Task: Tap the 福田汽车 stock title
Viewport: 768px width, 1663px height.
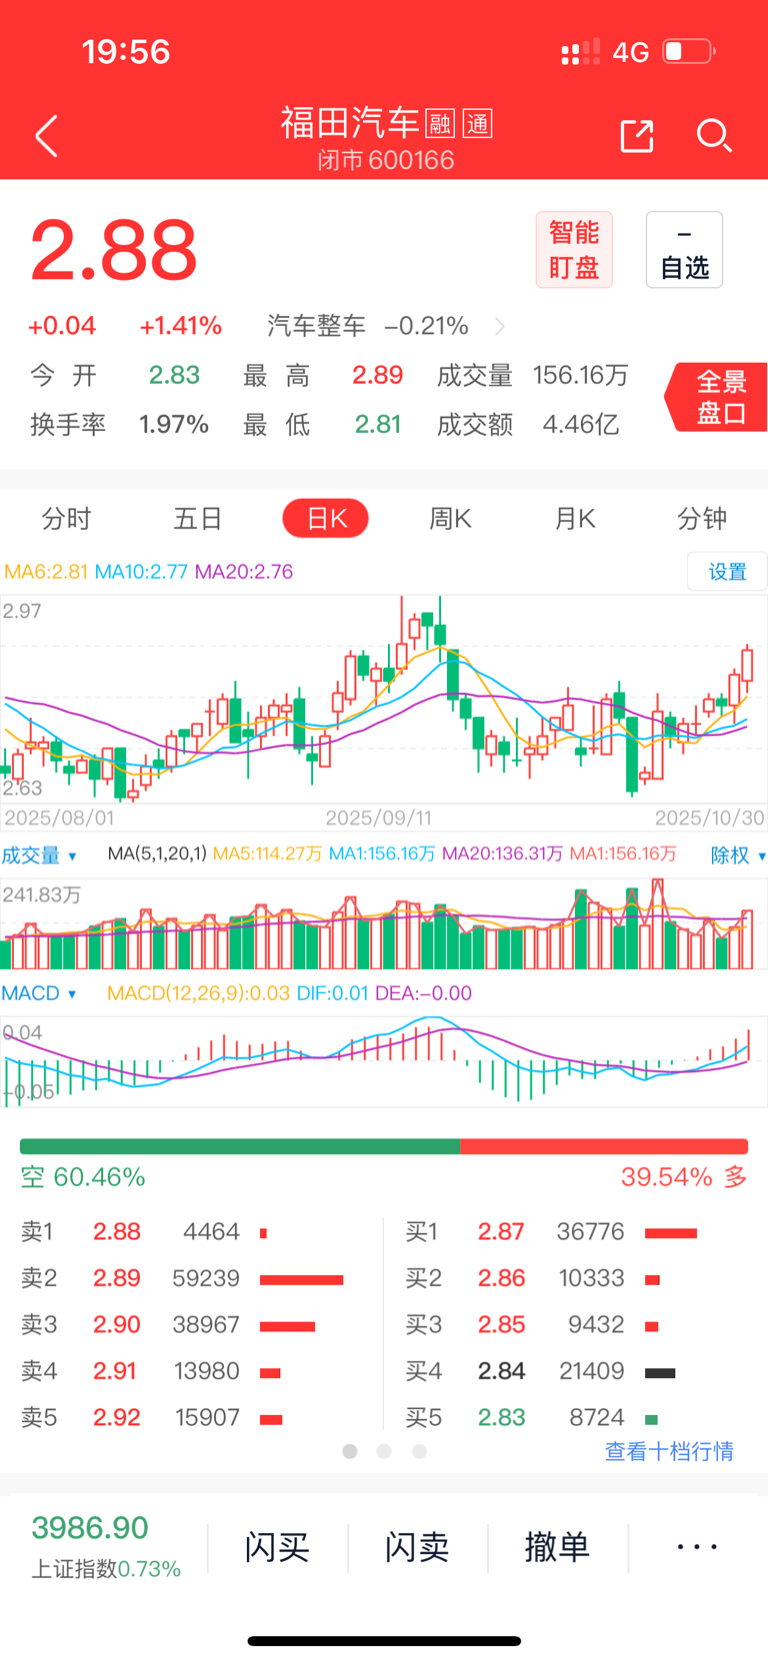Action: coord(350,123)
